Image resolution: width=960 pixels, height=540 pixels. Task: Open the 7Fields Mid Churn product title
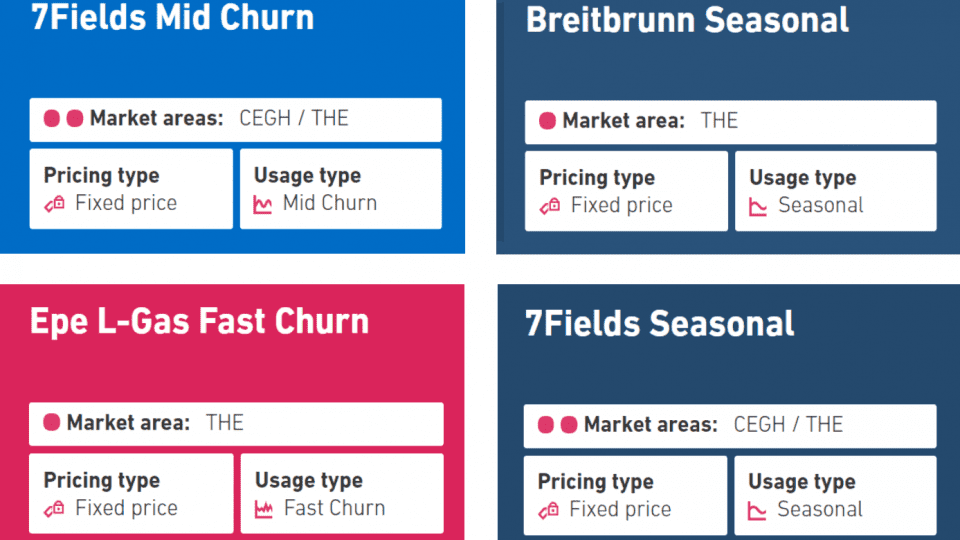172,17
